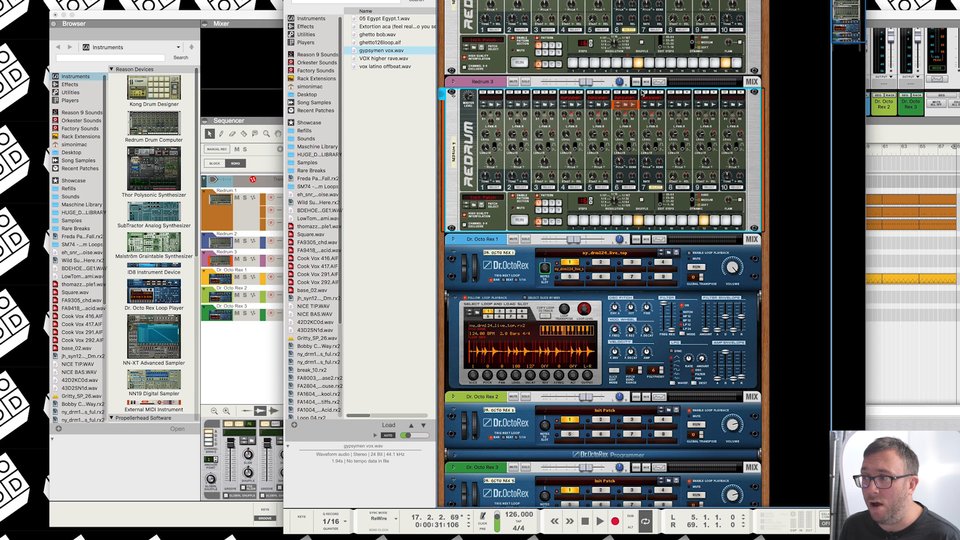Image resolution: width=960 pixels, height=540 pixels.
Task: Switch sequencer to SONG view
Action: point(235,163)
